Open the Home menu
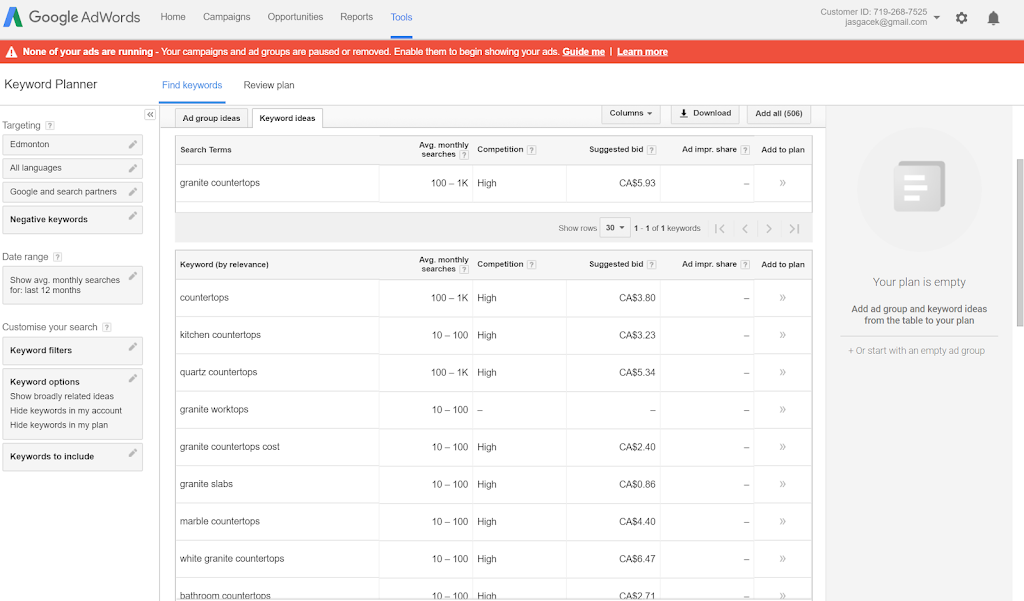 [x=173, y=17]
